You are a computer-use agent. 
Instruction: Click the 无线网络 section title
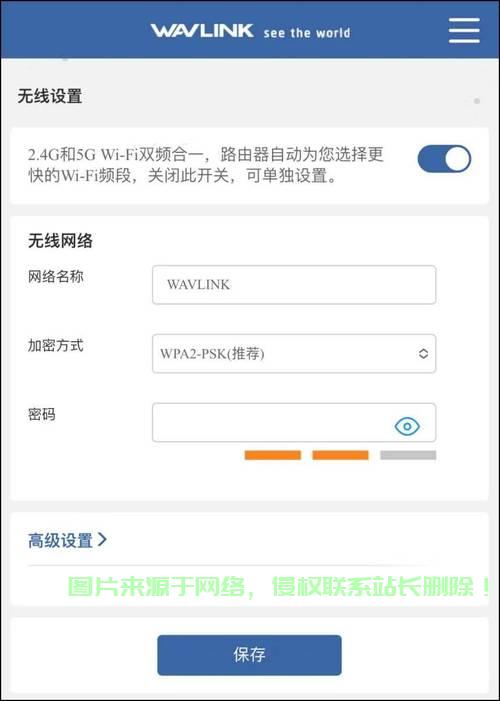(60, 241)
